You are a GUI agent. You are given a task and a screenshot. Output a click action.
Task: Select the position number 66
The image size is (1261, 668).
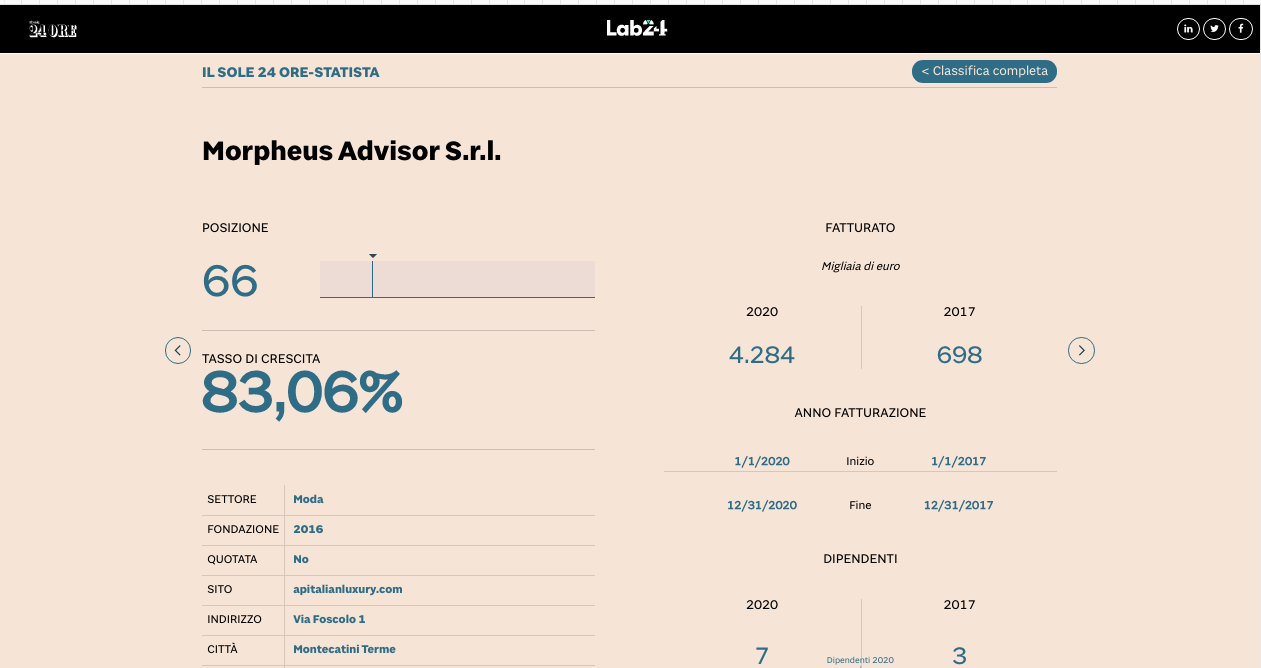click(230, 281)
